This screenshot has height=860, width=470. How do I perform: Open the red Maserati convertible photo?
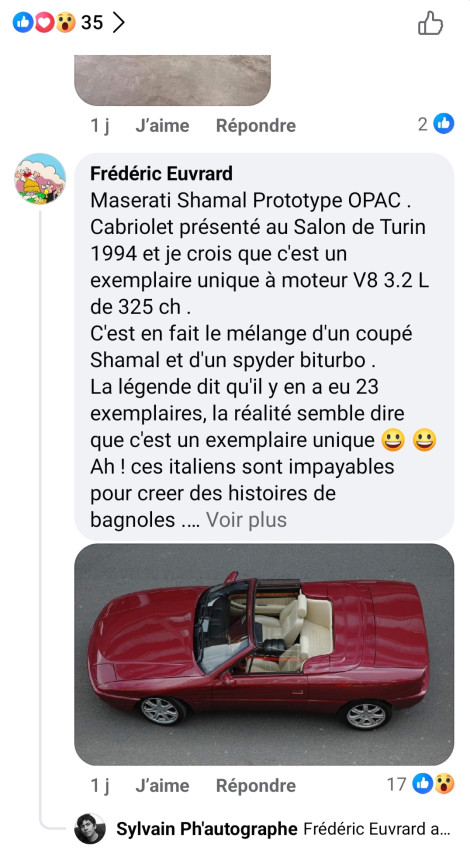(x=264, y=654)
